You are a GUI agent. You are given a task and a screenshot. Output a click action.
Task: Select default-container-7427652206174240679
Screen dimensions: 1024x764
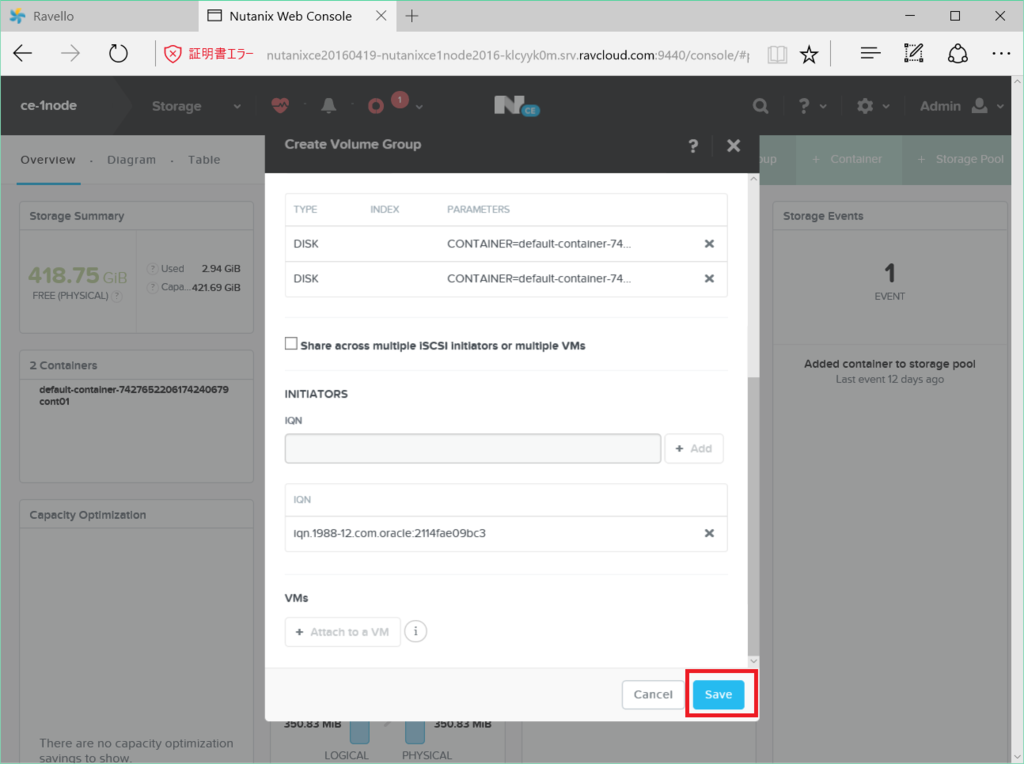coord(134,389)
